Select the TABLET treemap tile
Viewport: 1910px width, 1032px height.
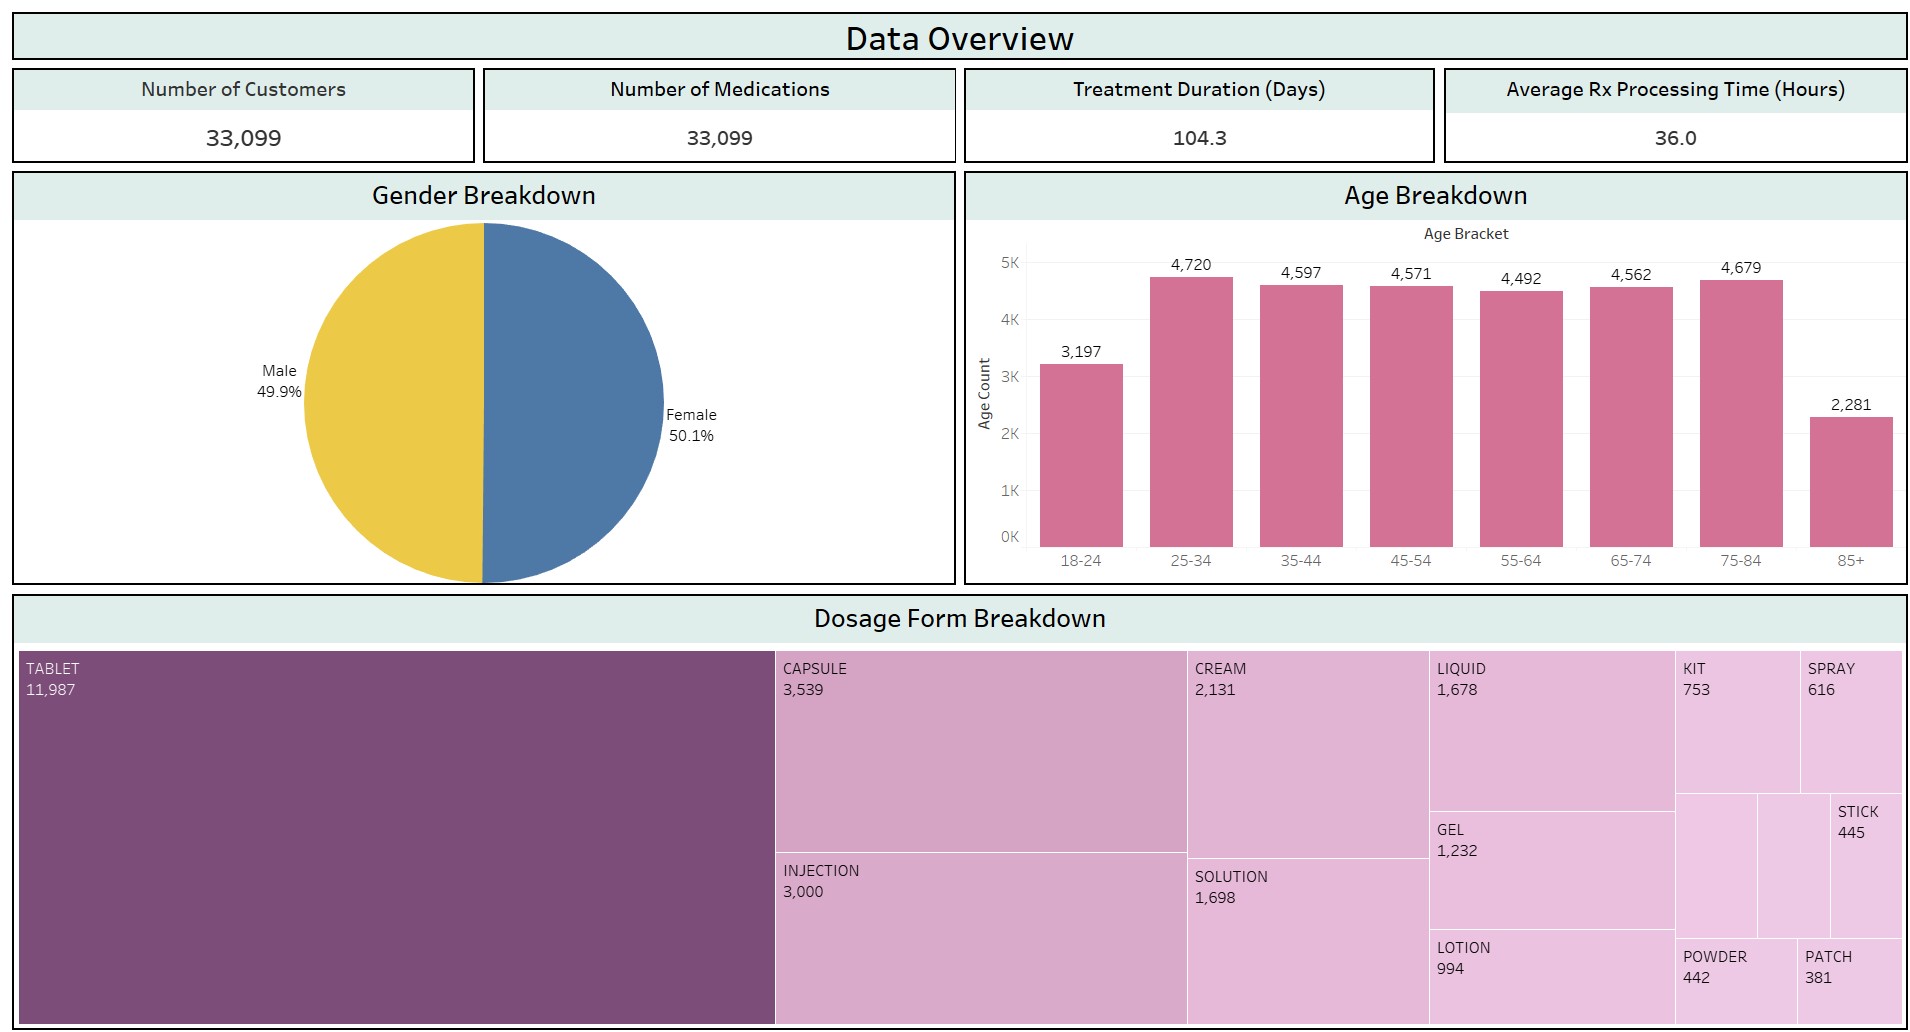(x=397, y=837)
